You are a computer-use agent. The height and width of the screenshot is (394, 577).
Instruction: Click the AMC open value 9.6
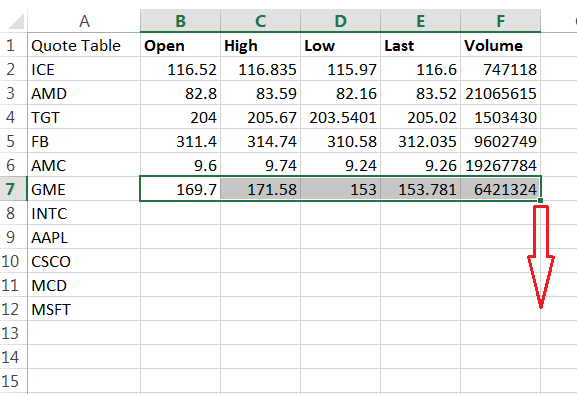[x=180, y=165]
